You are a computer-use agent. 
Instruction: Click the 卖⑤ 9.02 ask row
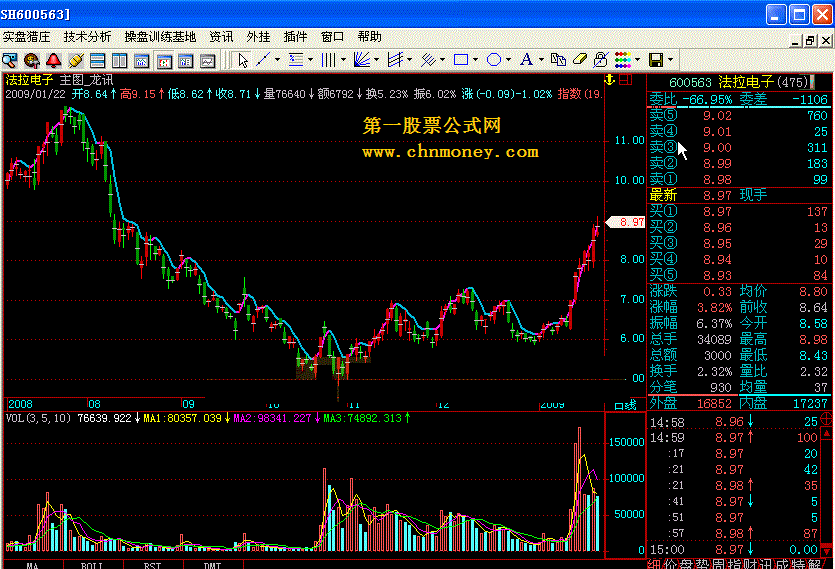click(739, 116)
